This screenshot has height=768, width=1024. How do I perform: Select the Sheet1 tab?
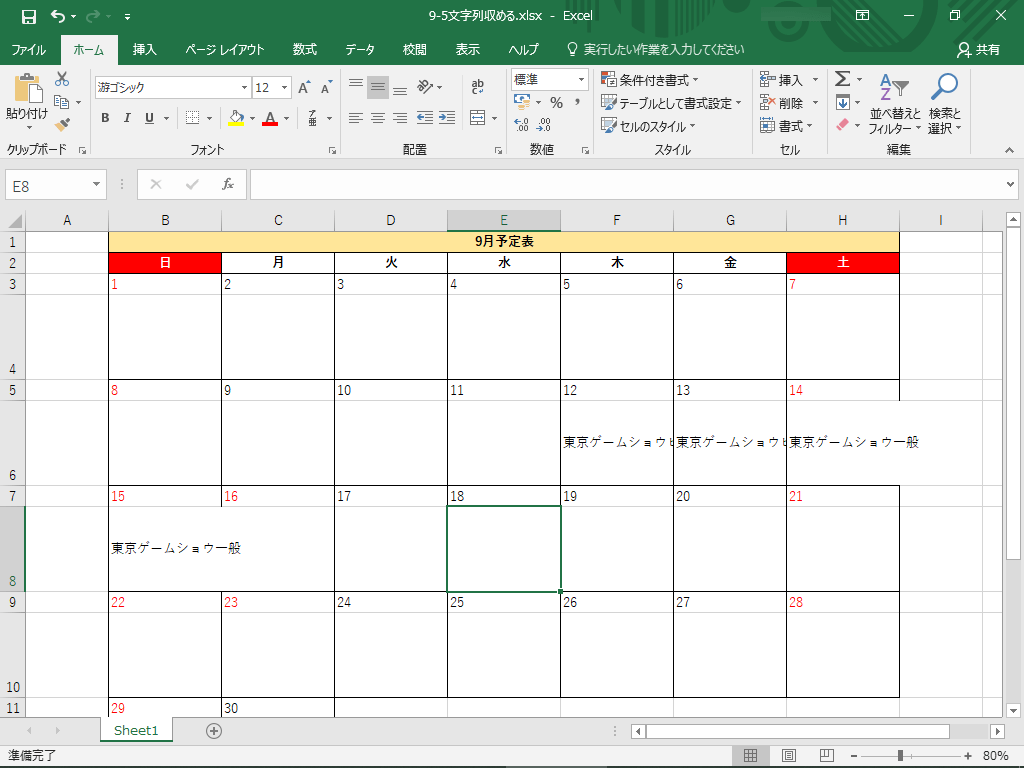coord(136,730)
